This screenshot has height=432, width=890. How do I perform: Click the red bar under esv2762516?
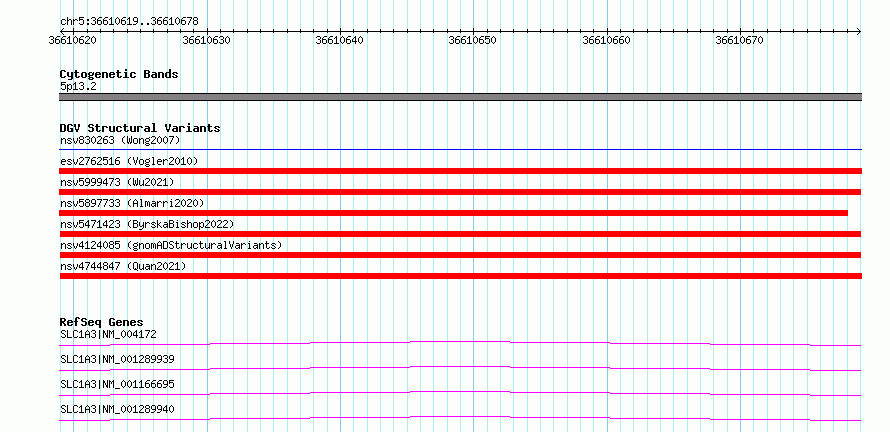(x=460, y=171)
